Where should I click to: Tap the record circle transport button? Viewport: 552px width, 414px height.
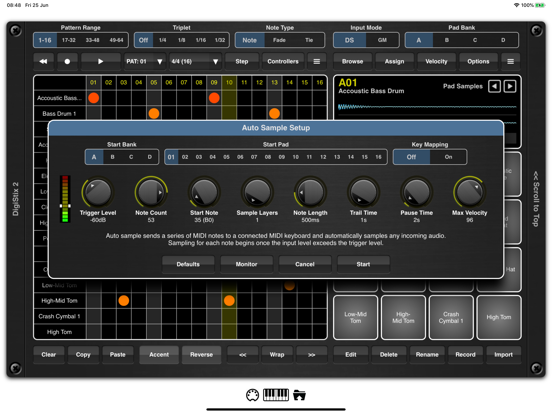[x=67, y=61]
